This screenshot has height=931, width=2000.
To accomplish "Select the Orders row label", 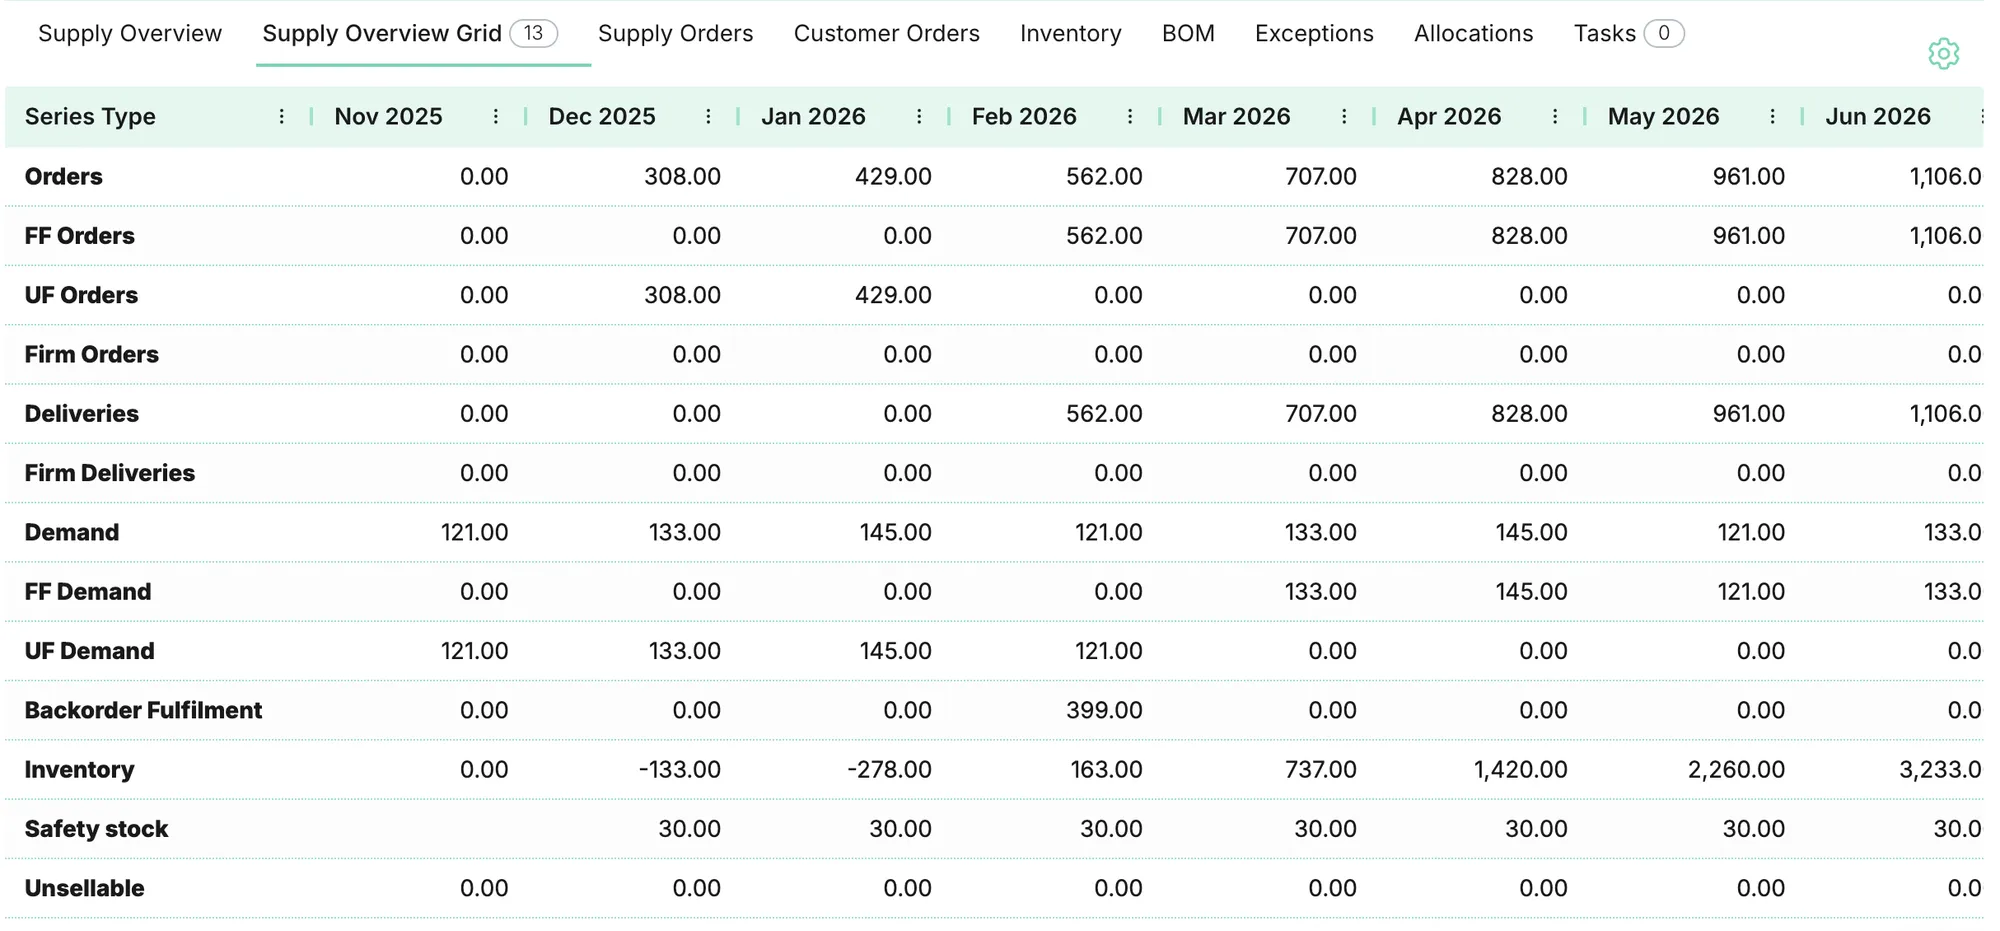I will pos(64,177).
